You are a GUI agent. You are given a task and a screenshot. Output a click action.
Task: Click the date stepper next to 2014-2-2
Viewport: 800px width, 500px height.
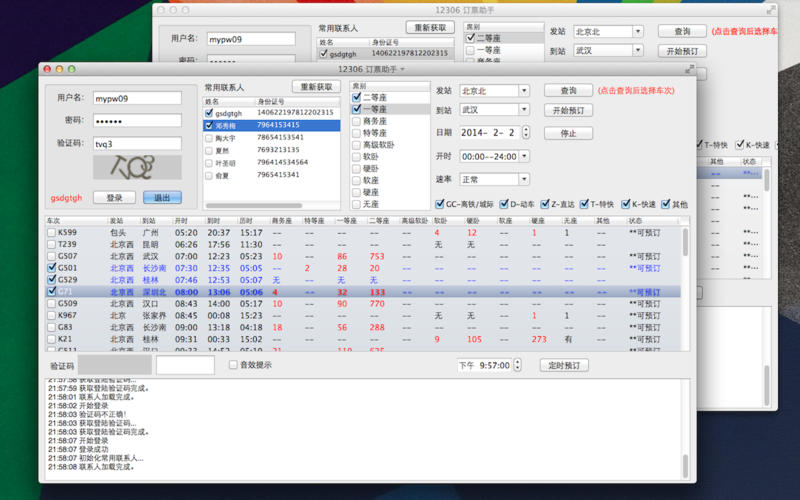525,132
